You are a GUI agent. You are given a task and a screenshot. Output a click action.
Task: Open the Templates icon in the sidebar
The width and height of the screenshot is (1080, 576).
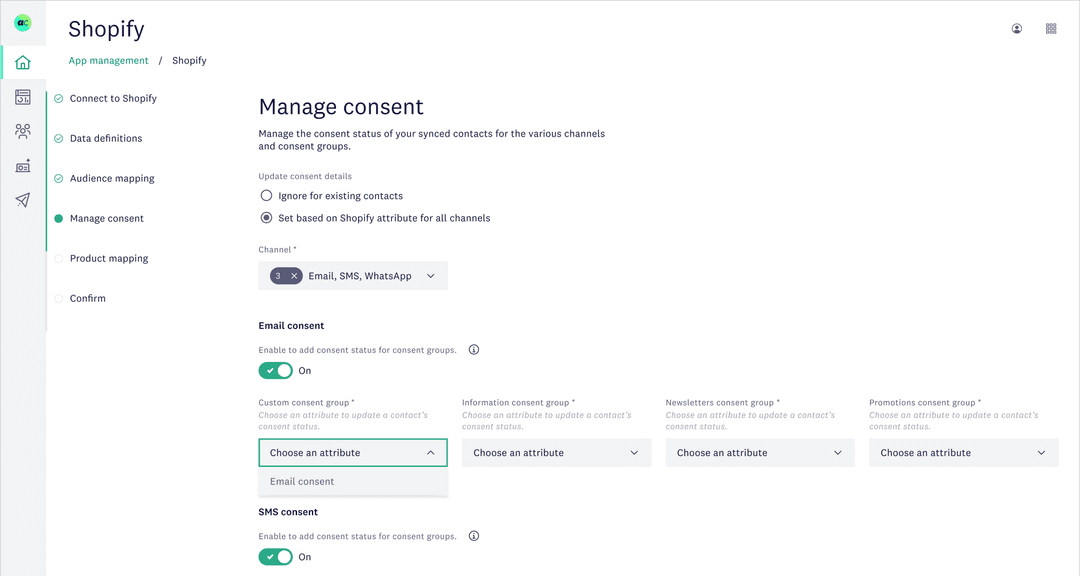[x=21, y=166]
